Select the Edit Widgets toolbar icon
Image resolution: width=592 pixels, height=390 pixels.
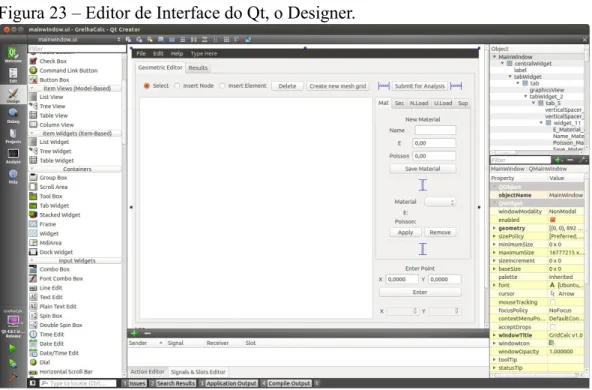[x=128, y=39]
